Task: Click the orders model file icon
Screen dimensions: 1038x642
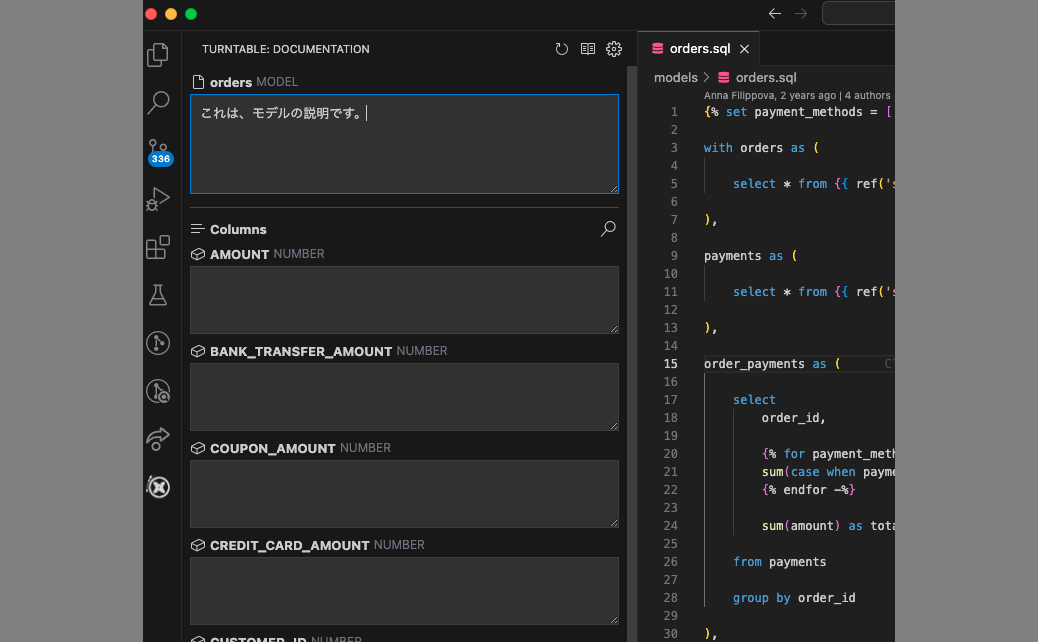Action: click(x=198, y=82)
